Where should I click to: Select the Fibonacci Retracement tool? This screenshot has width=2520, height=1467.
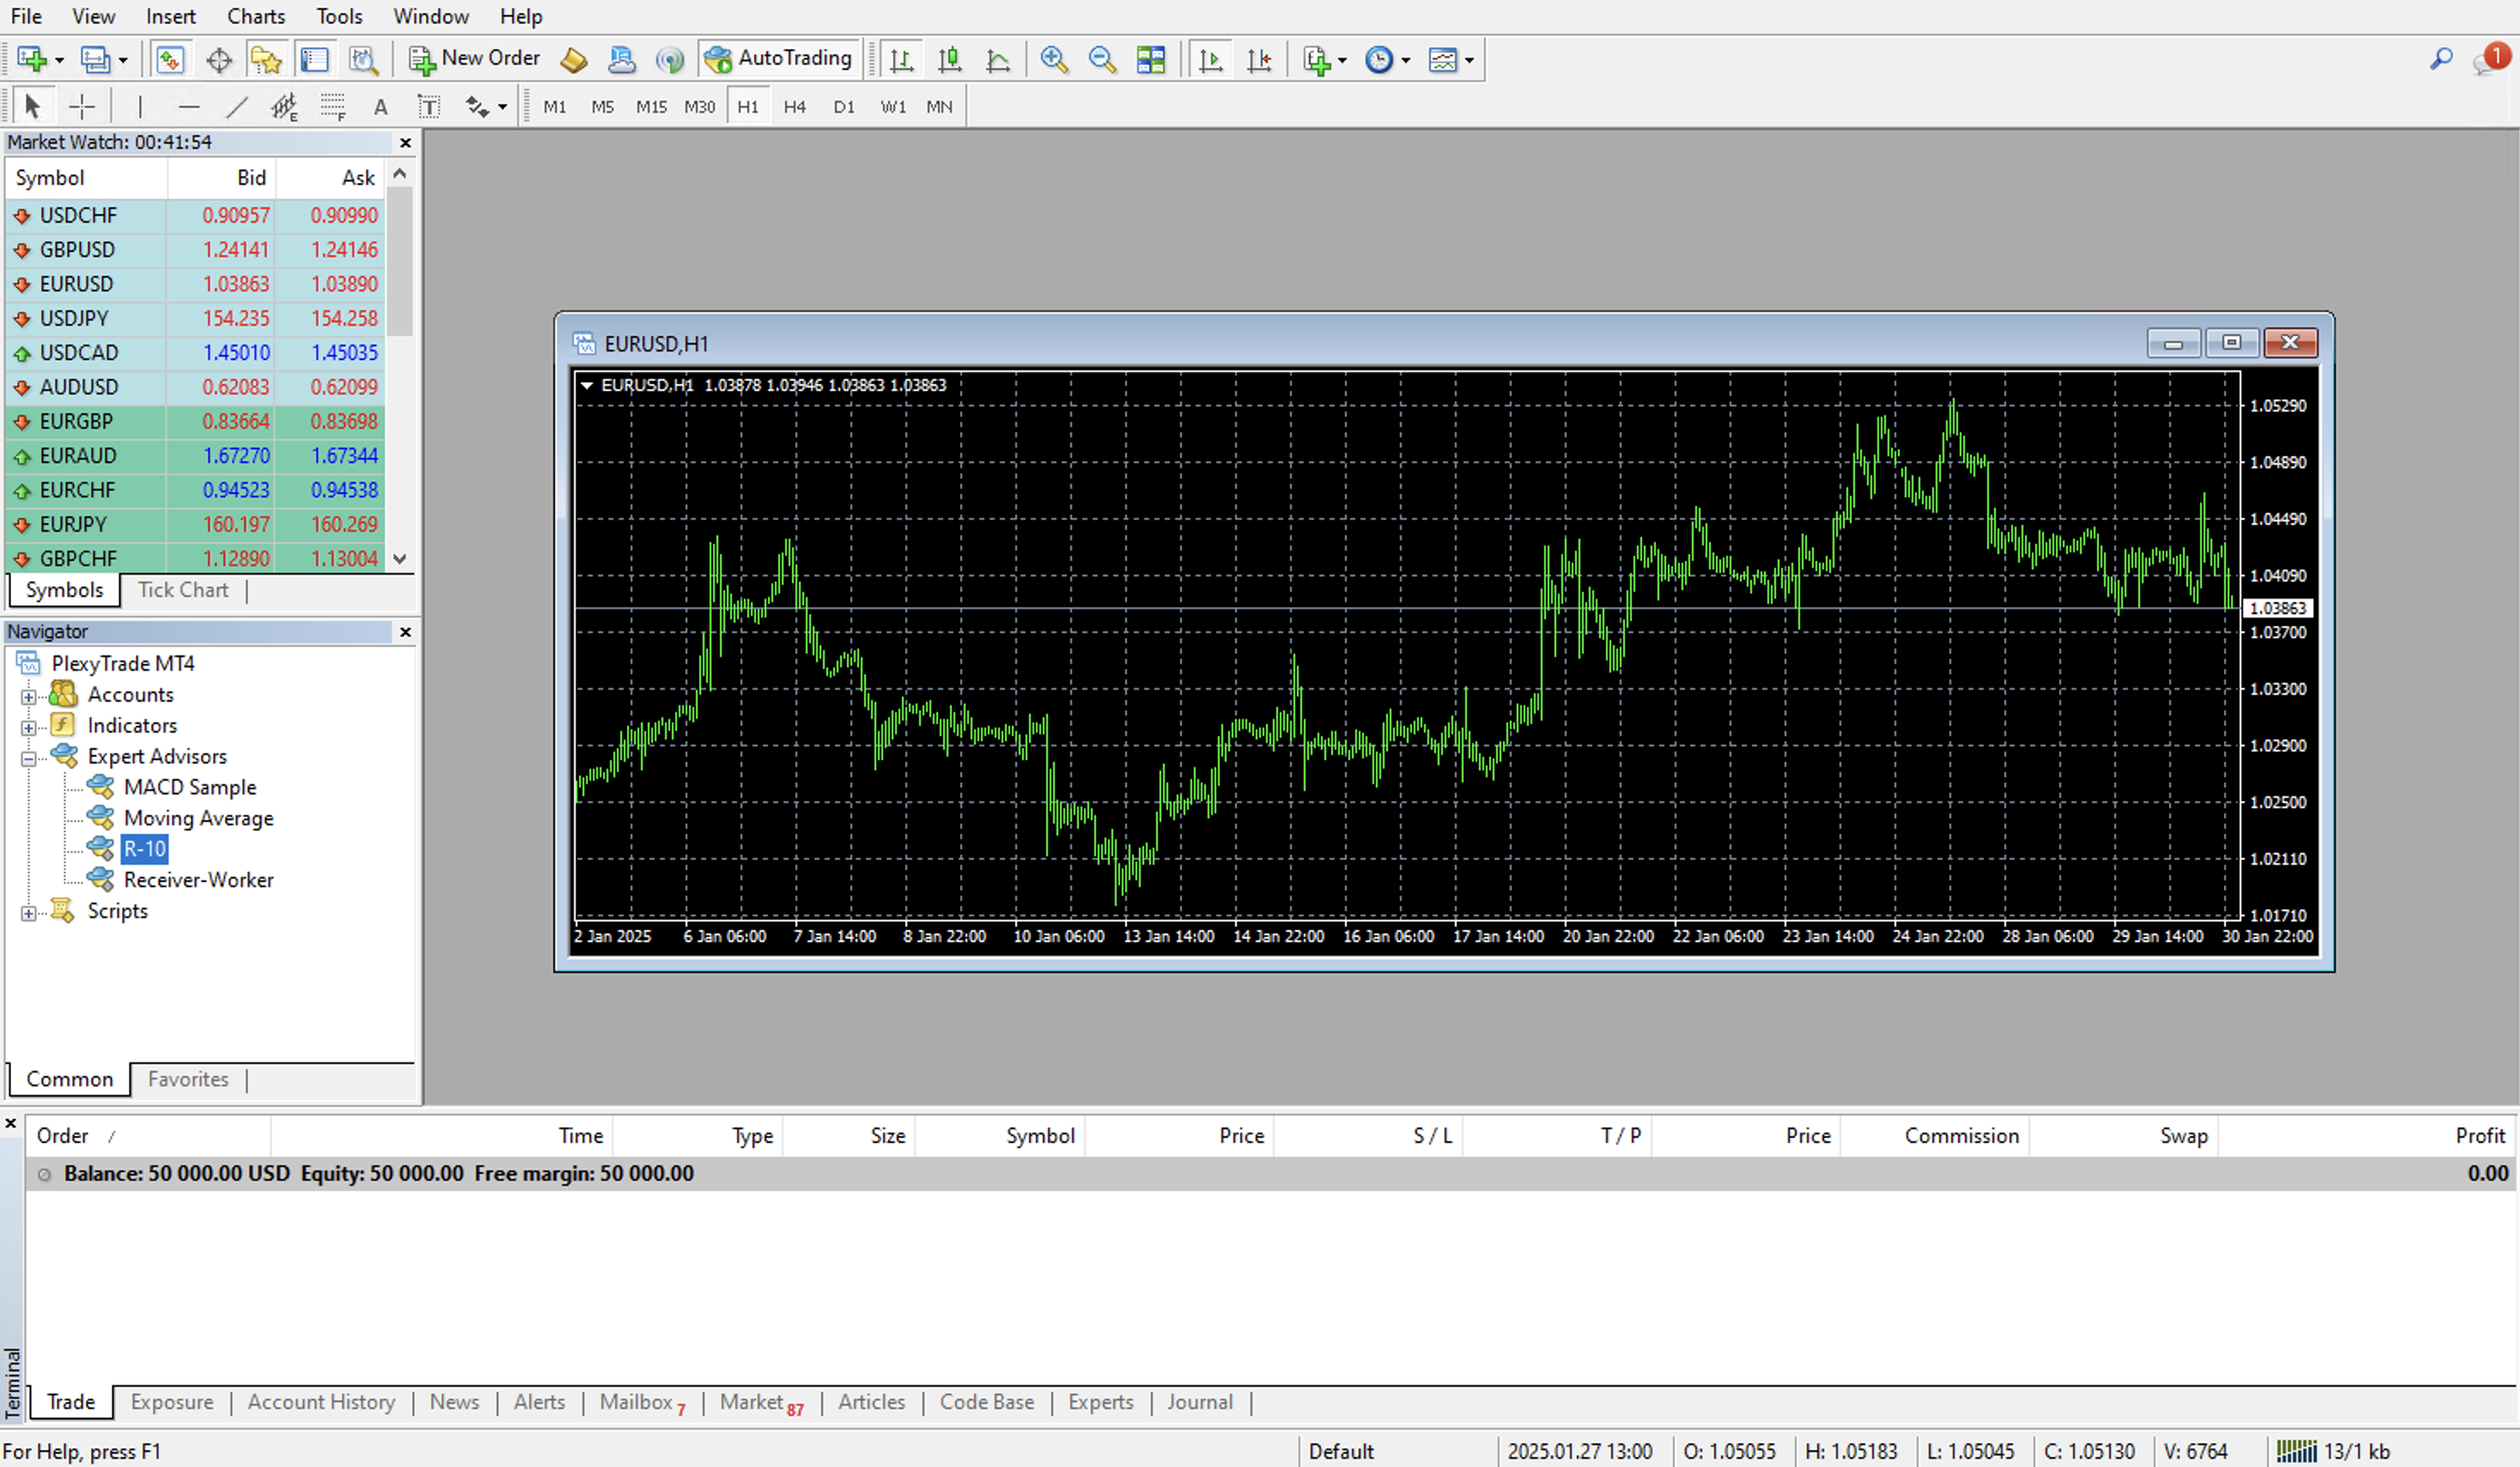pyautogui.click(x=333, y=106)
